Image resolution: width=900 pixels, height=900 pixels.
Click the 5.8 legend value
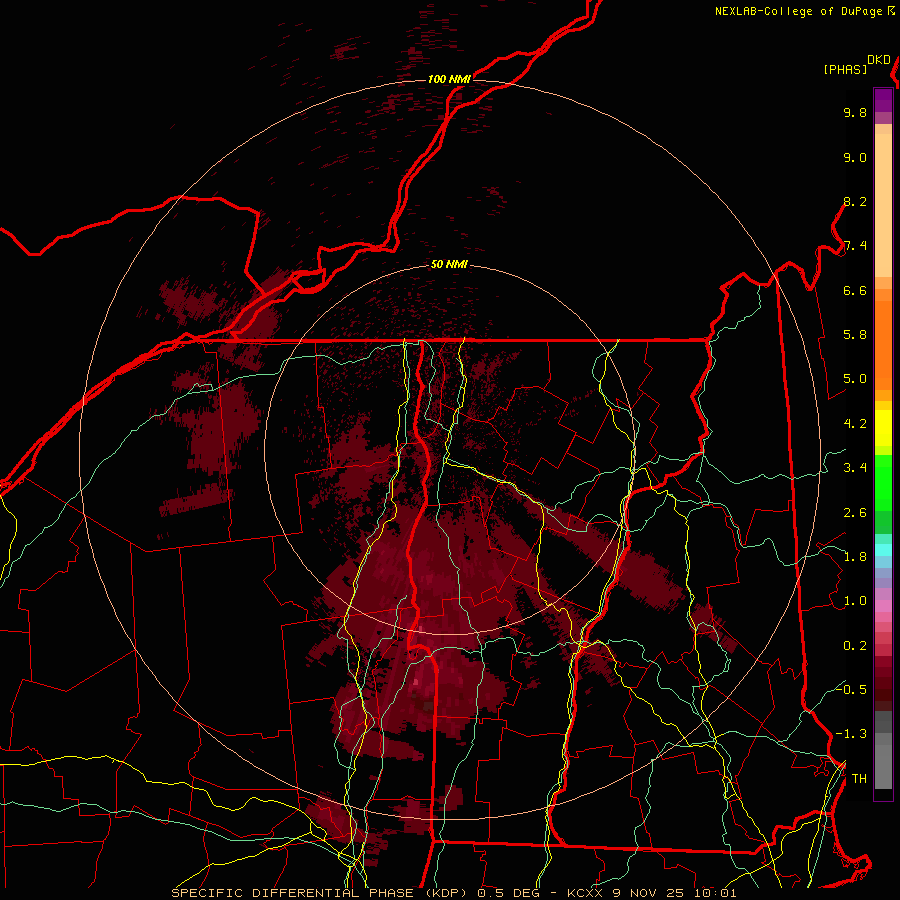pos(855,335)
